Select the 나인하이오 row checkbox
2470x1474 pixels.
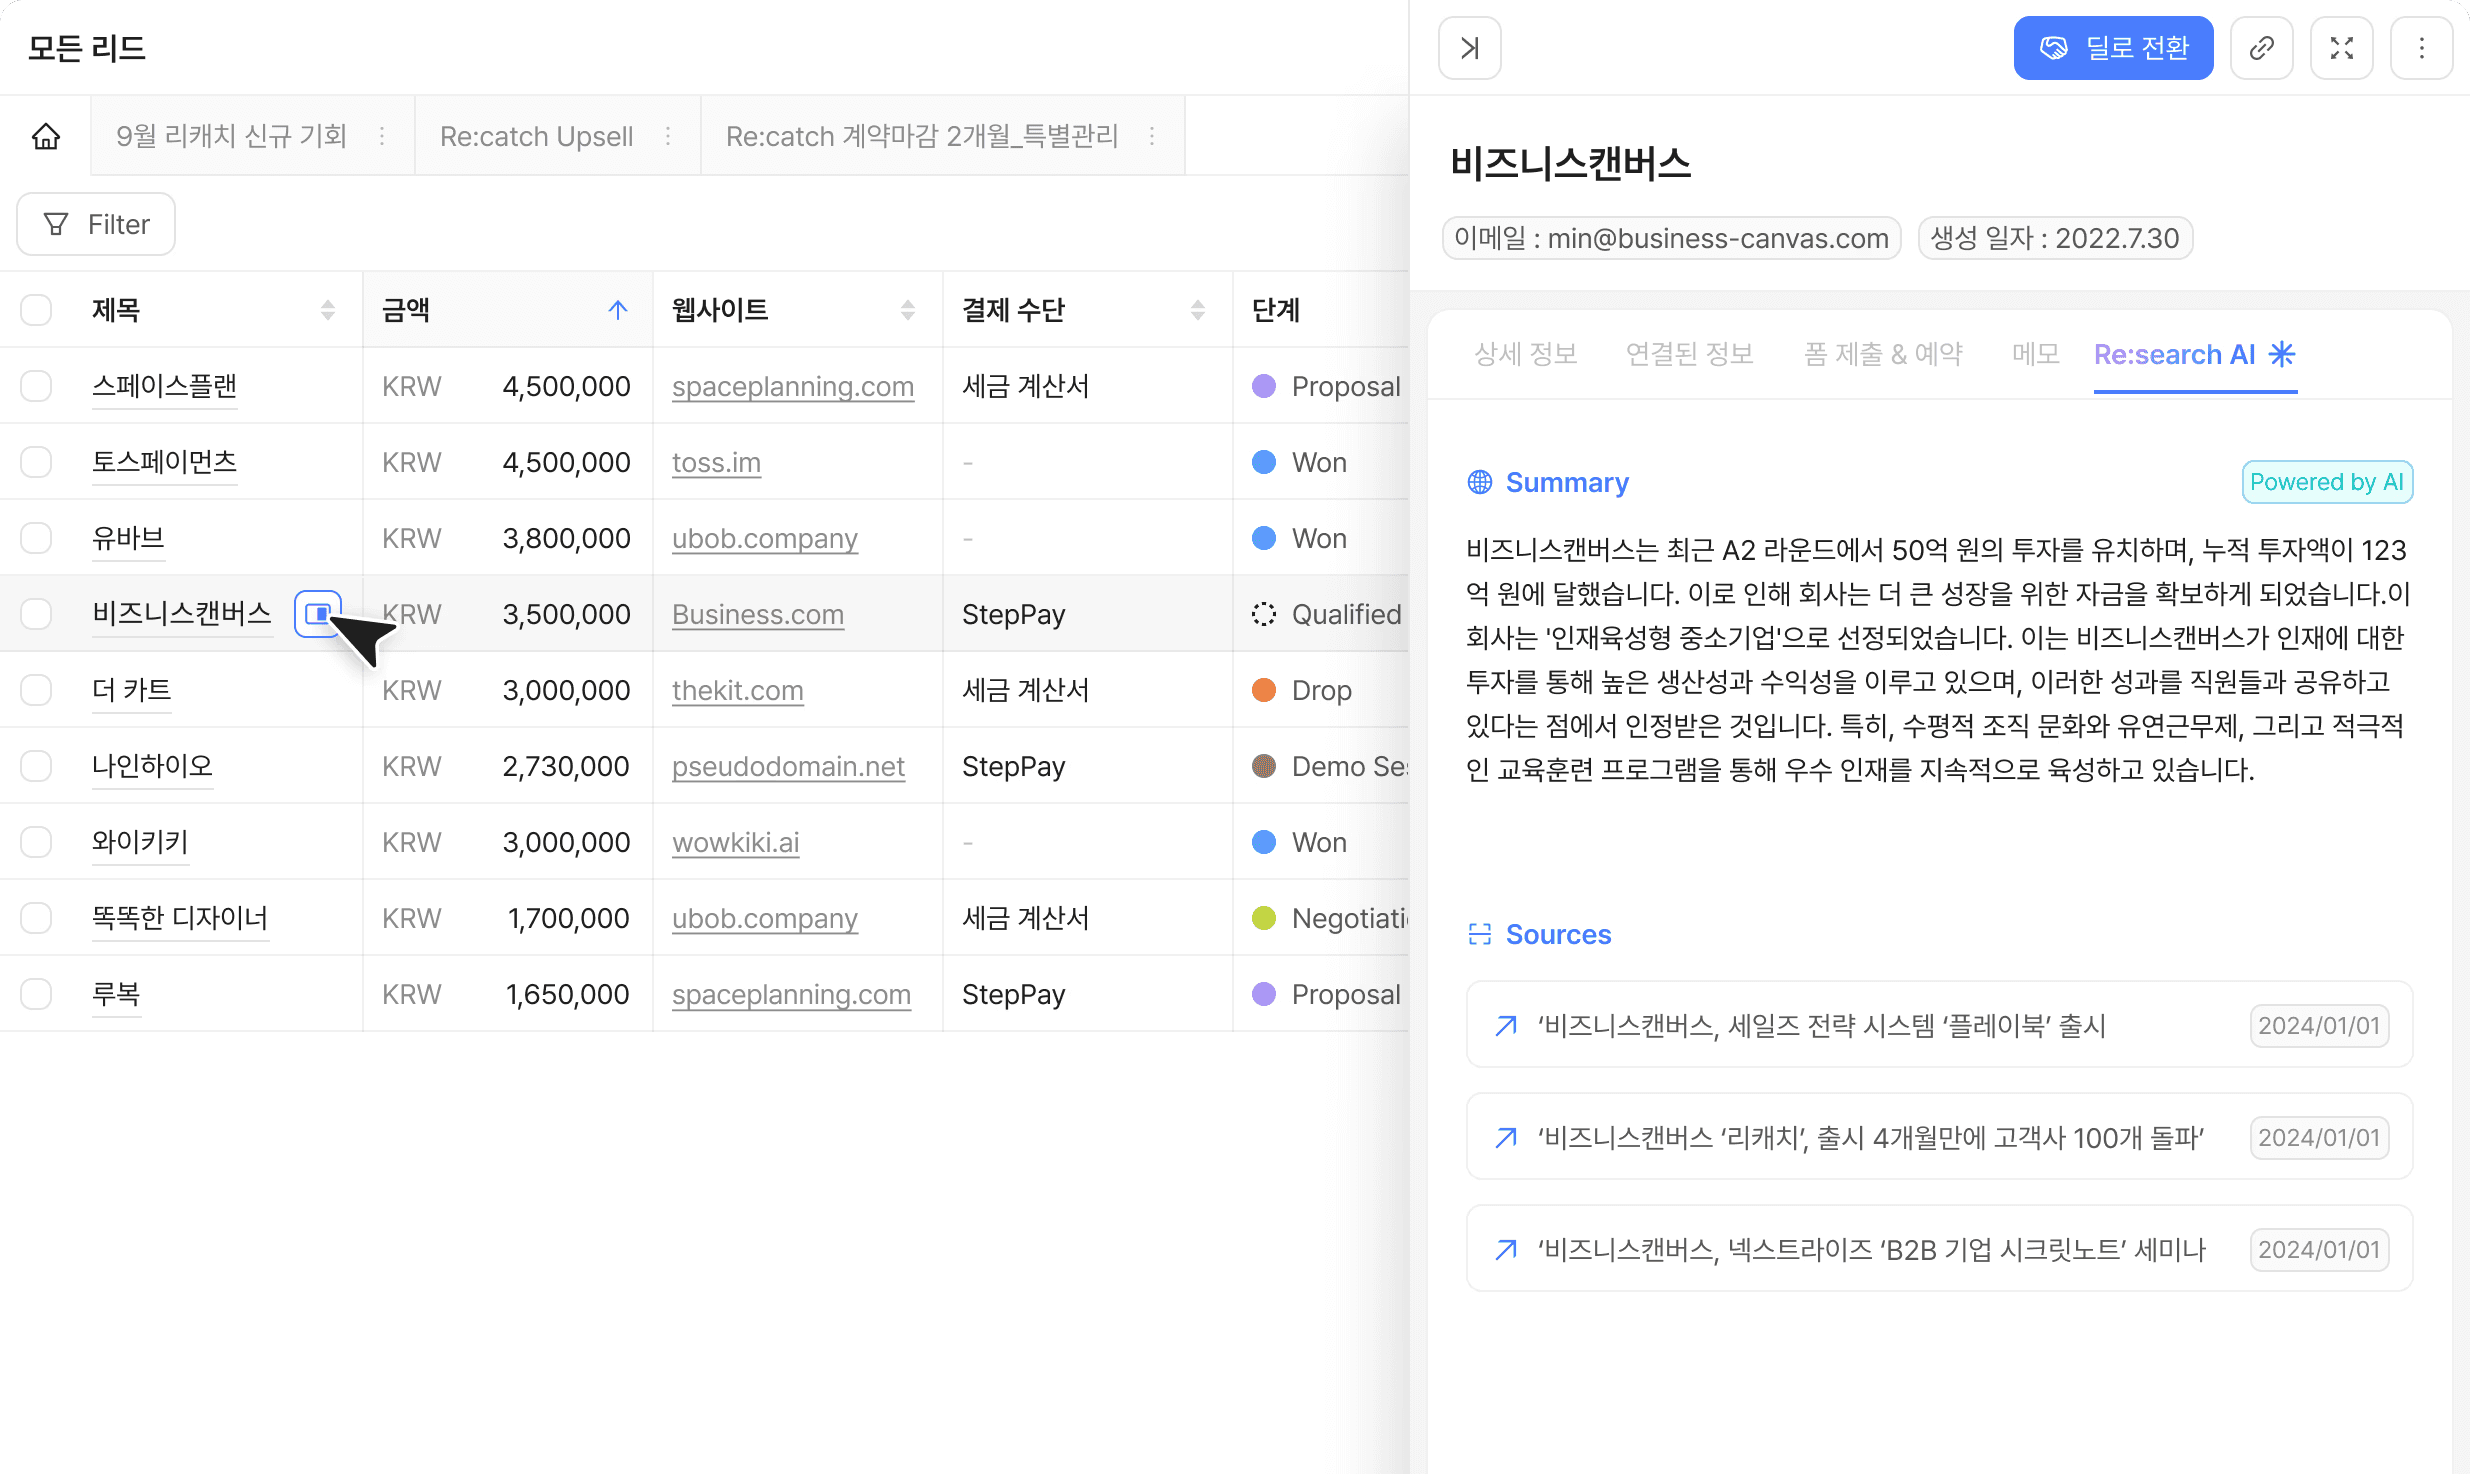click(x=36, y=766)
